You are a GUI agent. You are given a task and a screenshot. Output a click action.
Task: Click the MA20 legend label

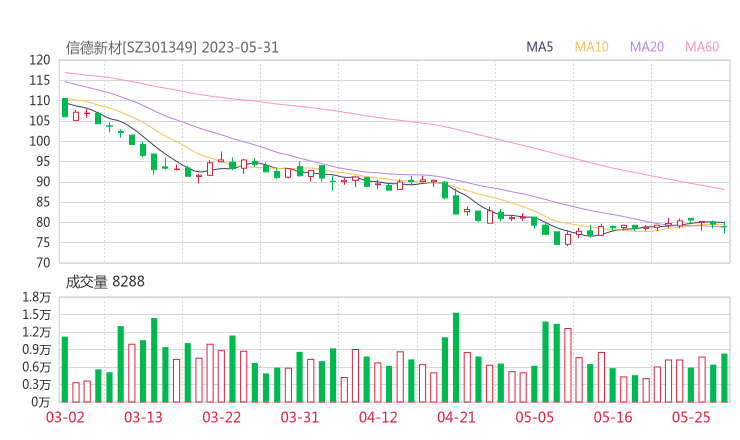647,47
